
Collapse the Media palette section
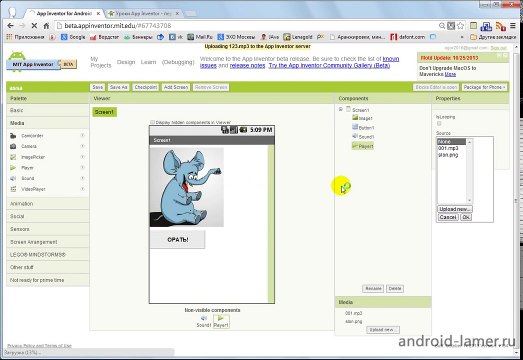tap(47, 123)
